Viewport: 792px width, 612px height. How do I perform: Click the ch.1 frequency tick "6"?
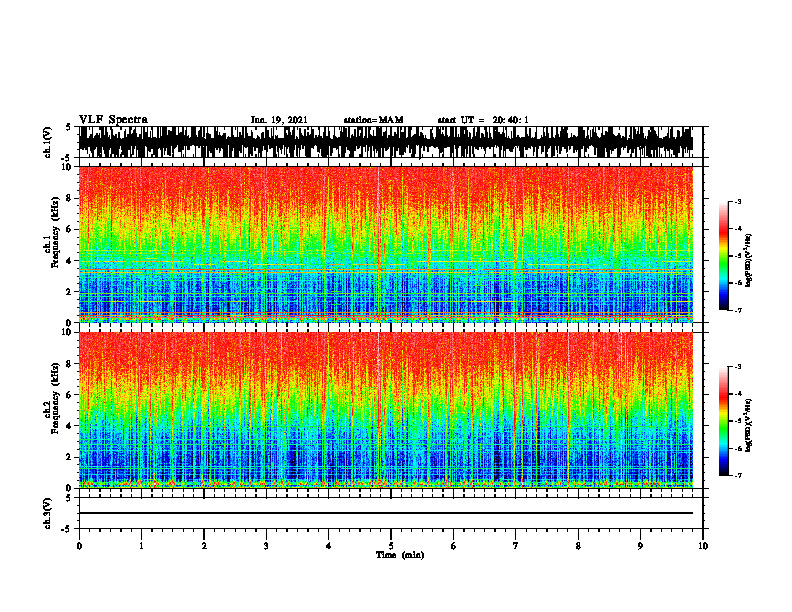(70, 229)
